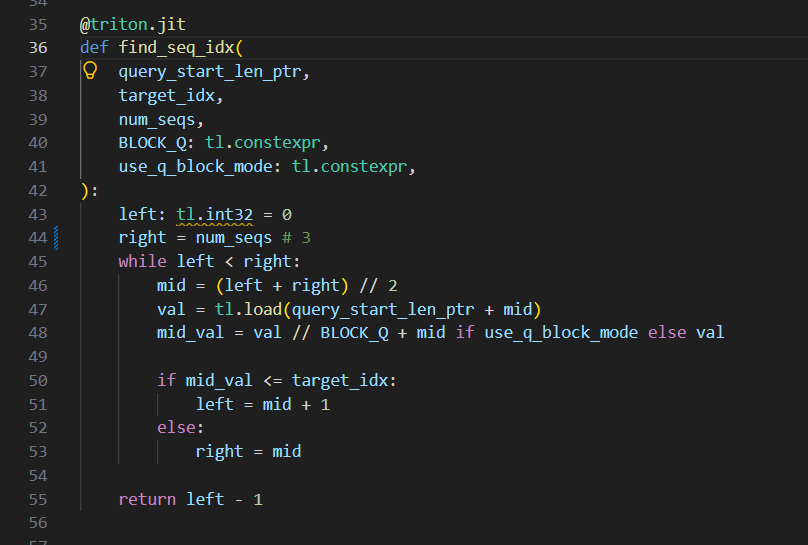Click the @triton.jit decorator
Screen dimensions: 808x545
[133, 24]
